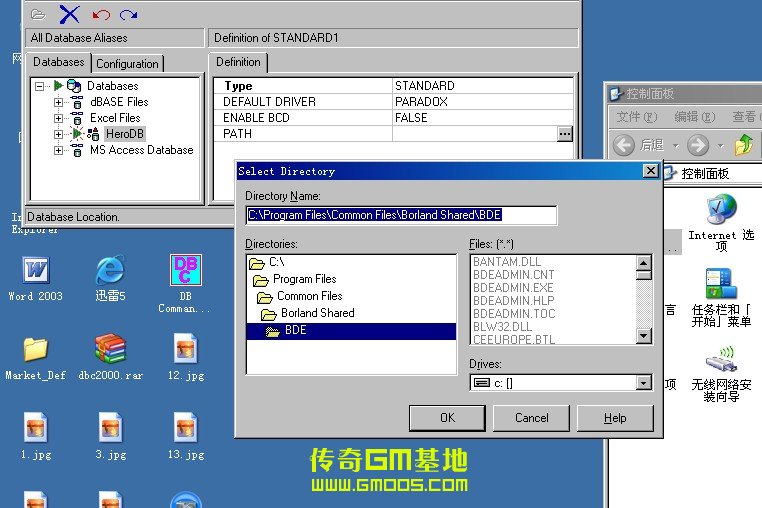
Task: Confirm directory with OK button
Action: [x=448, y=418]
